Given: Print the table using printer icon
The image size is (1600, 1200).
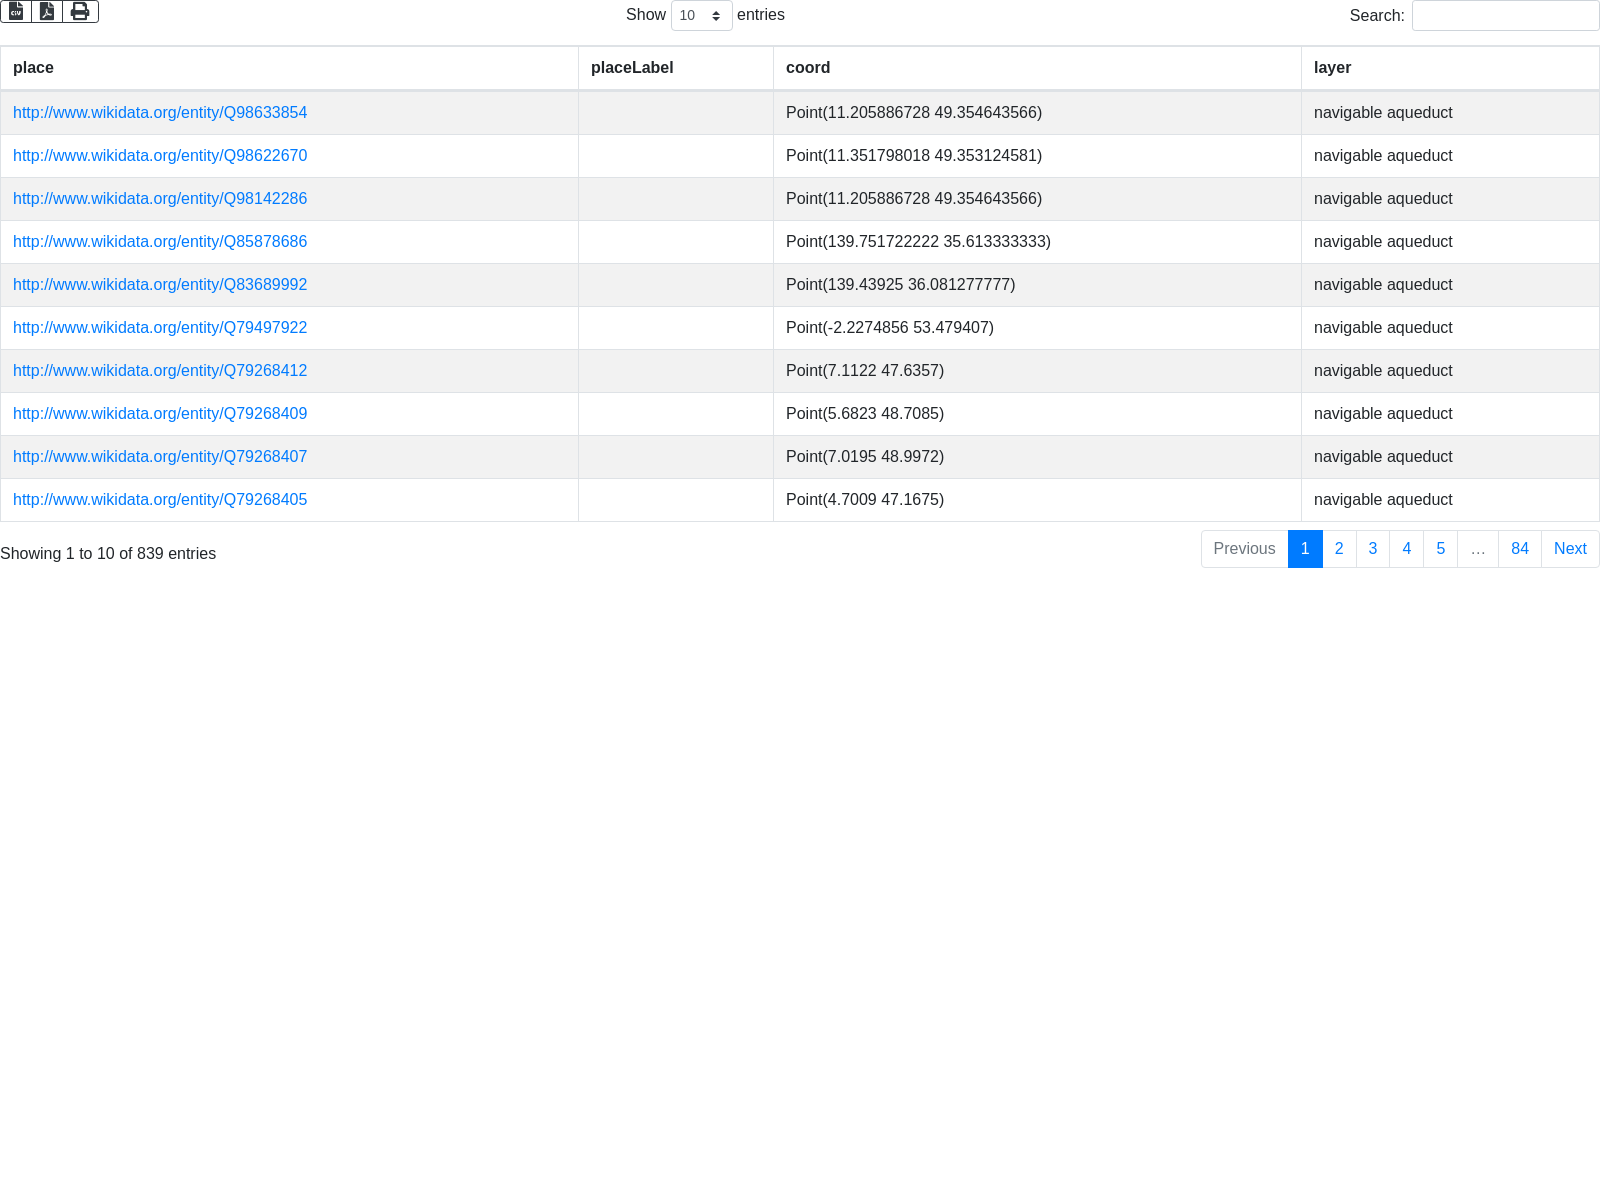Looking at the screenshot, I should [80, 11].
